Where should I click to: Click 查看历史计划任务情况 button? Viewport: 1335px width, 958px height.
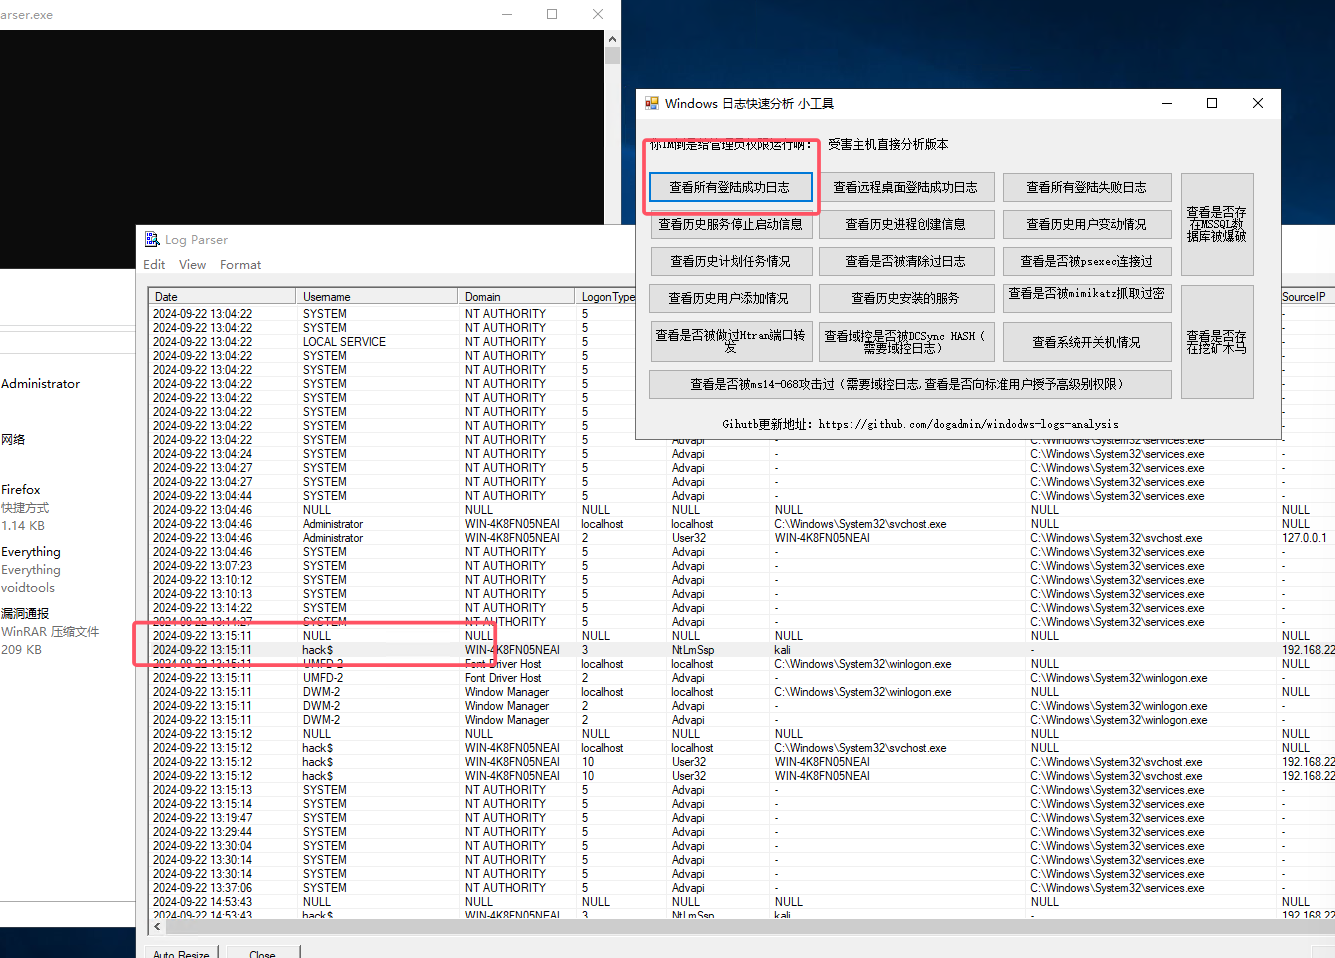[x=730, y=261]
